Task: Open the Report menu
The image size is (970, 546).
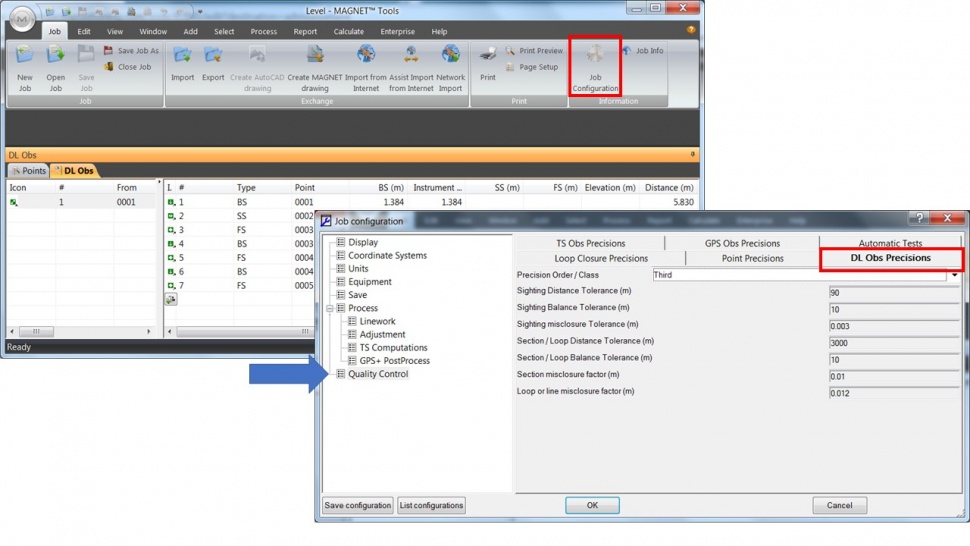Action: coord(305,32)
